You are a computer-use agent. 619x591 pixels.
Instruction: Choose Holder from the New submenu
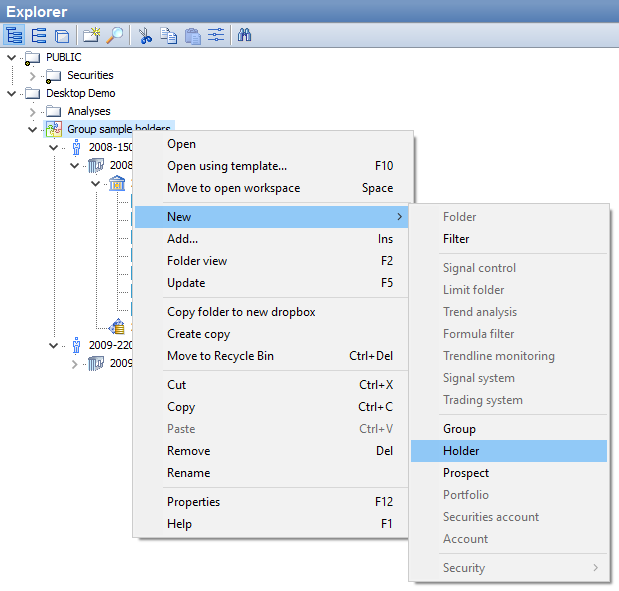tap(461, 451)
